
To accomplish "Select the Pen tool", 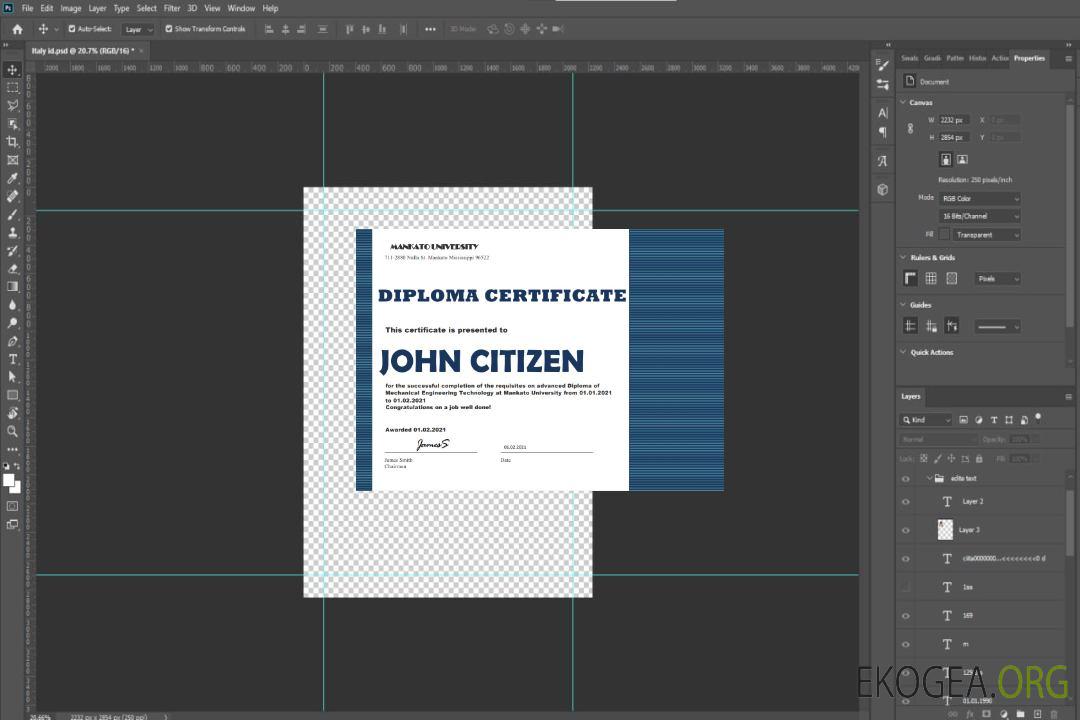I will pos(12,341).
